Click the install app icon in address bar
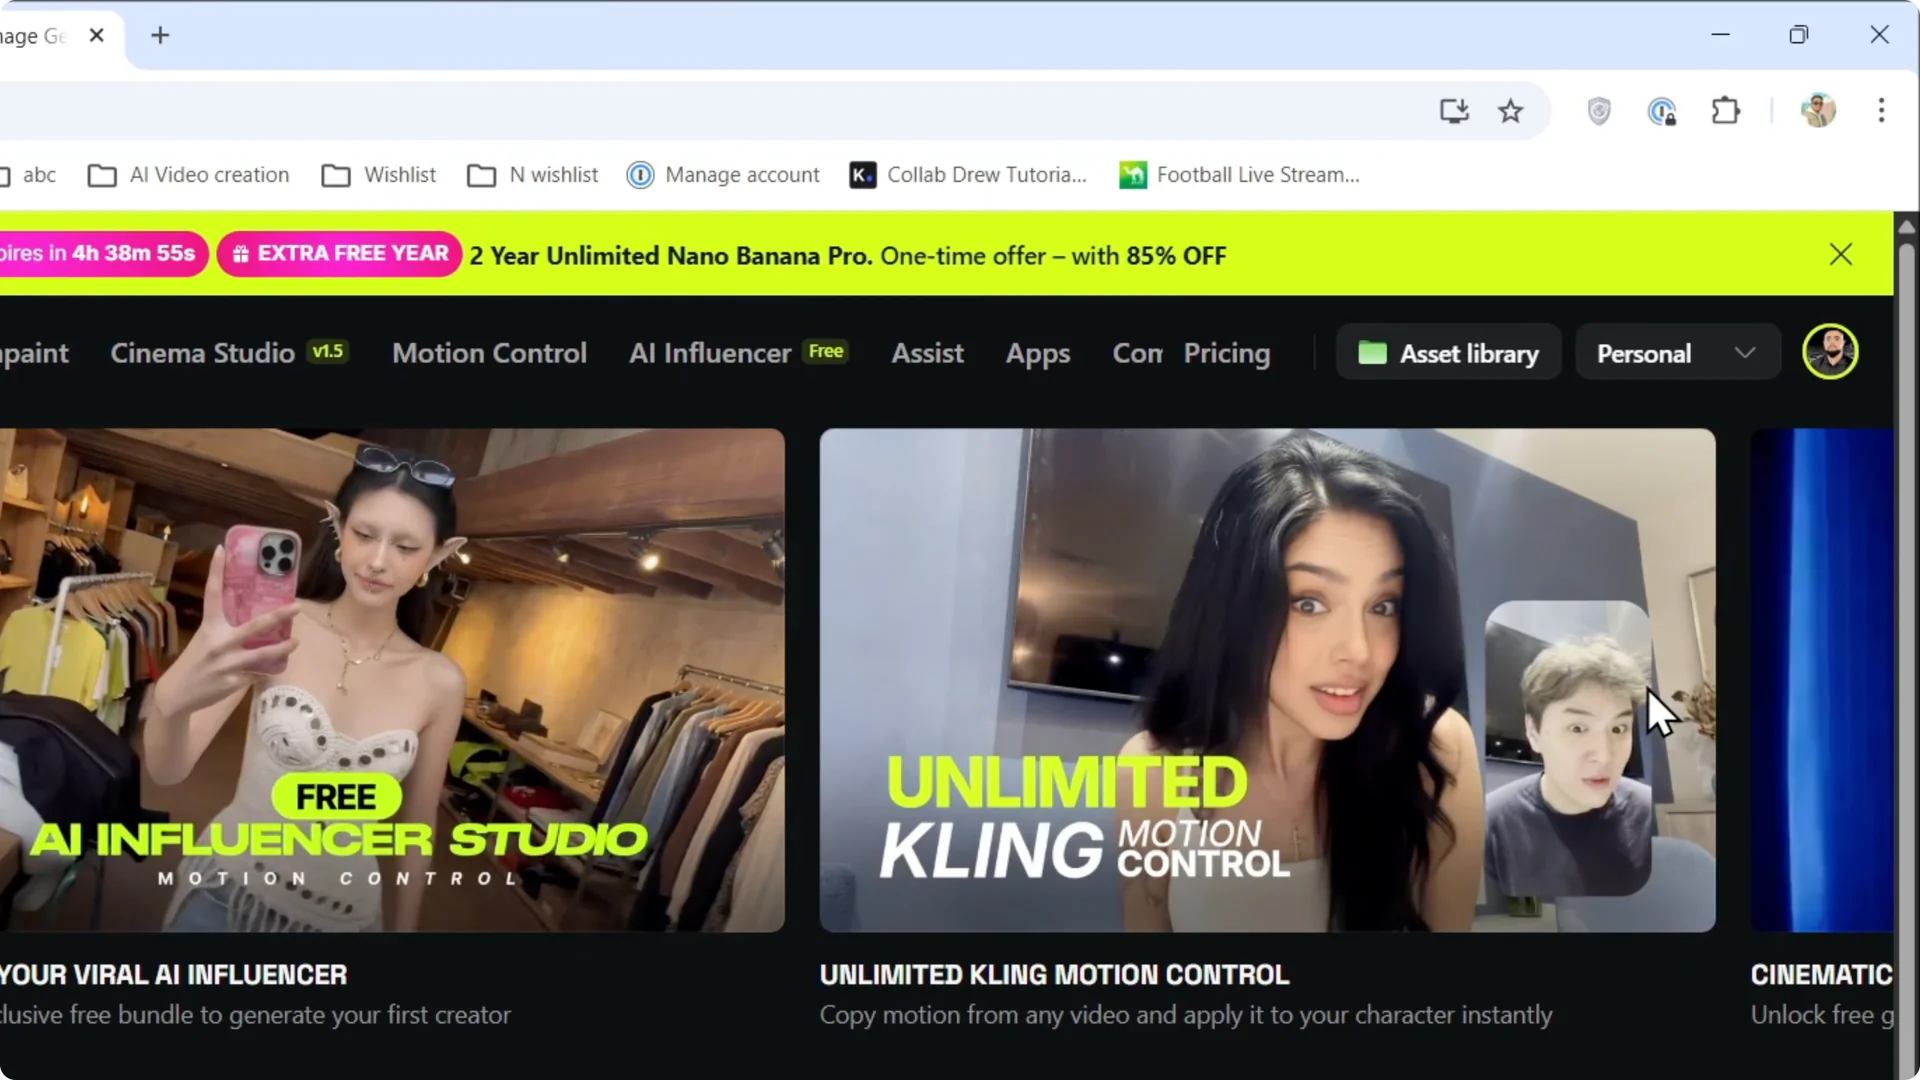1920x1080 pixels. (1454, 111)
